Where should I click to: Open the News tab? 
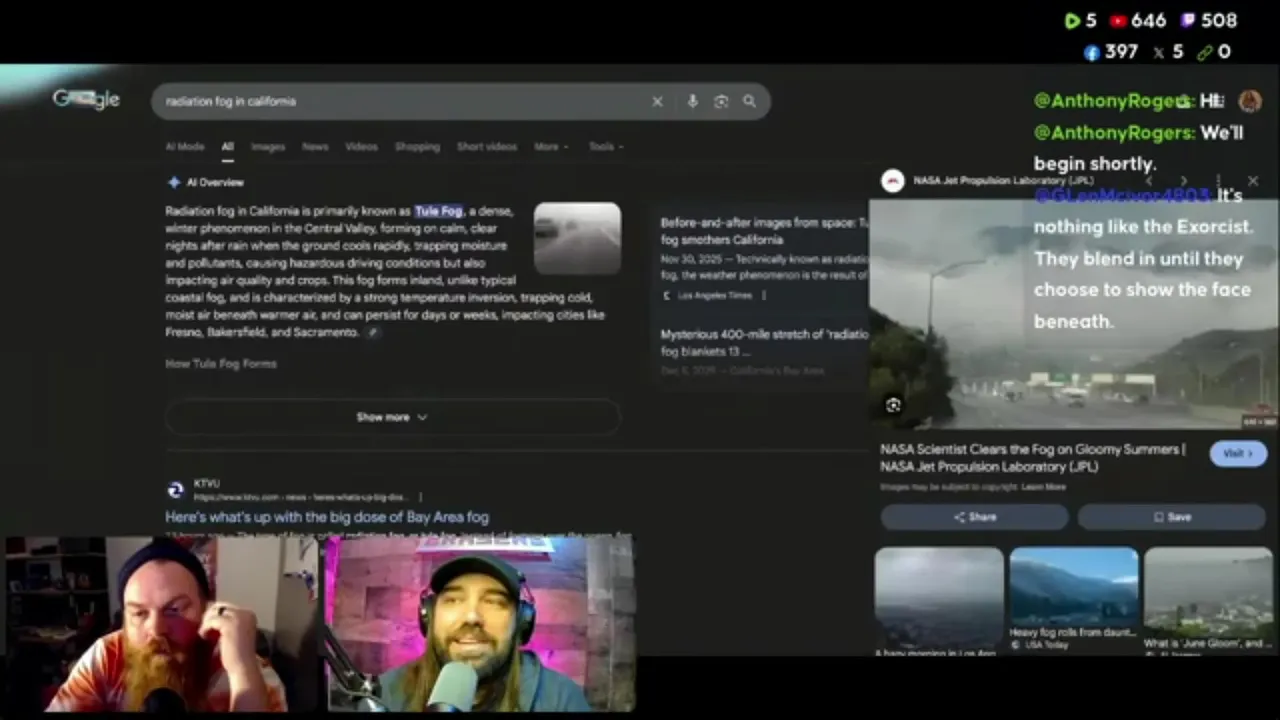315,146
